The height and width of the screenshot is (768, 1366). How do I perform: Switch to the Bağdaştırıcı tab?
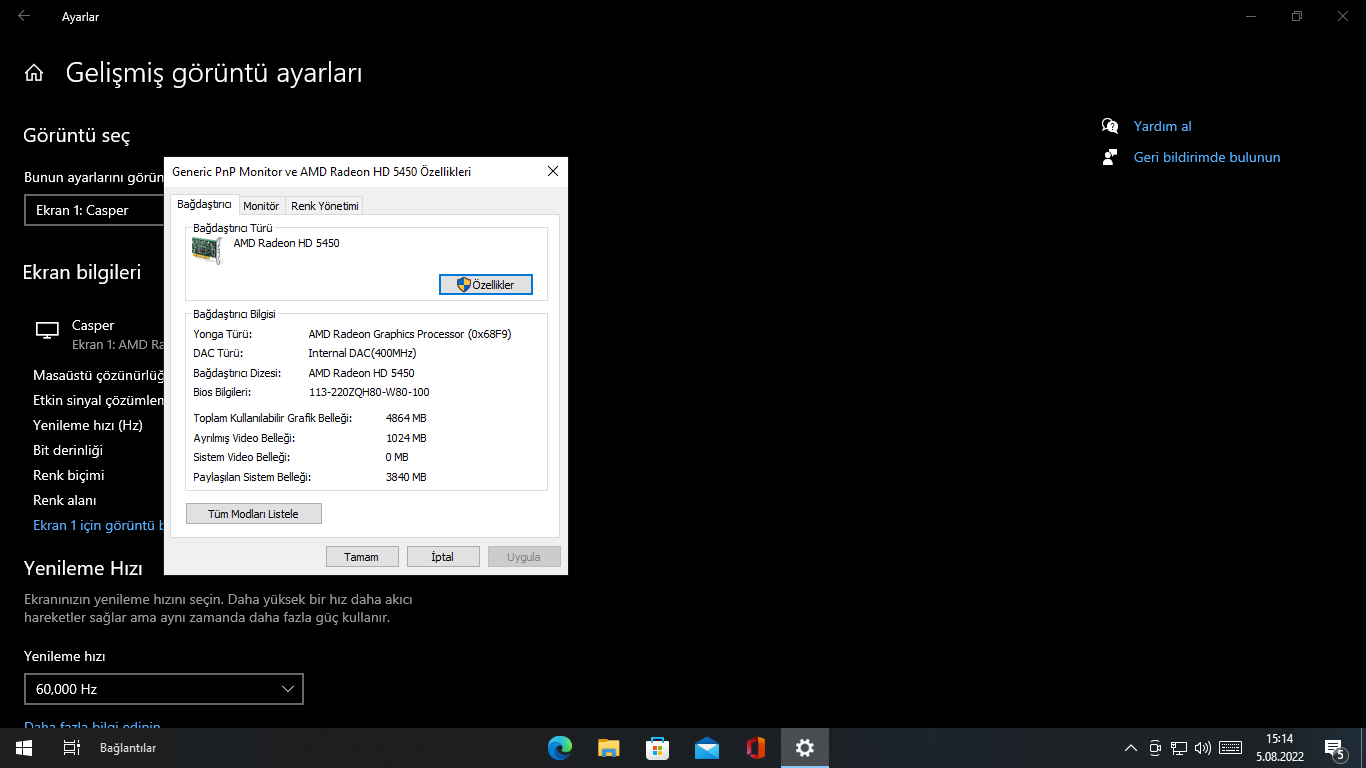204,205
